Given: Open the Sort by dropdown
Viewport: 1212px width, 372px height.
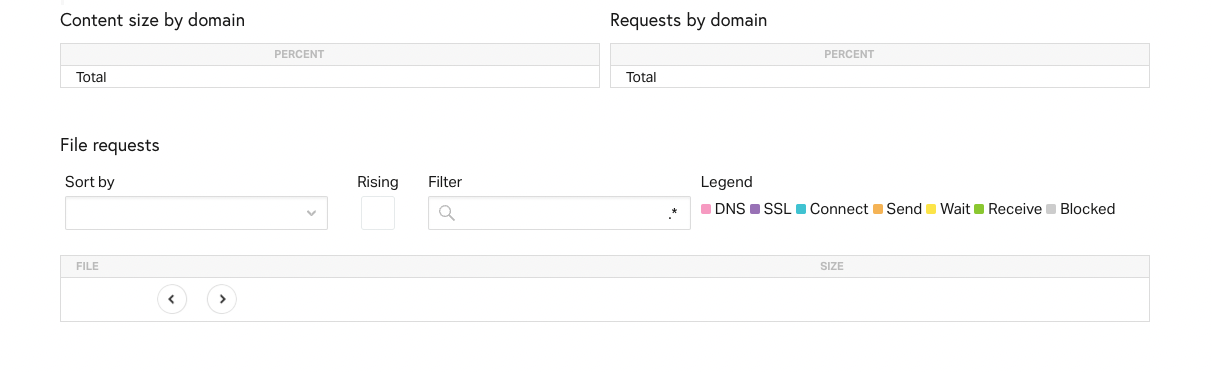Looking at the screenshot, I should [196, 213].
